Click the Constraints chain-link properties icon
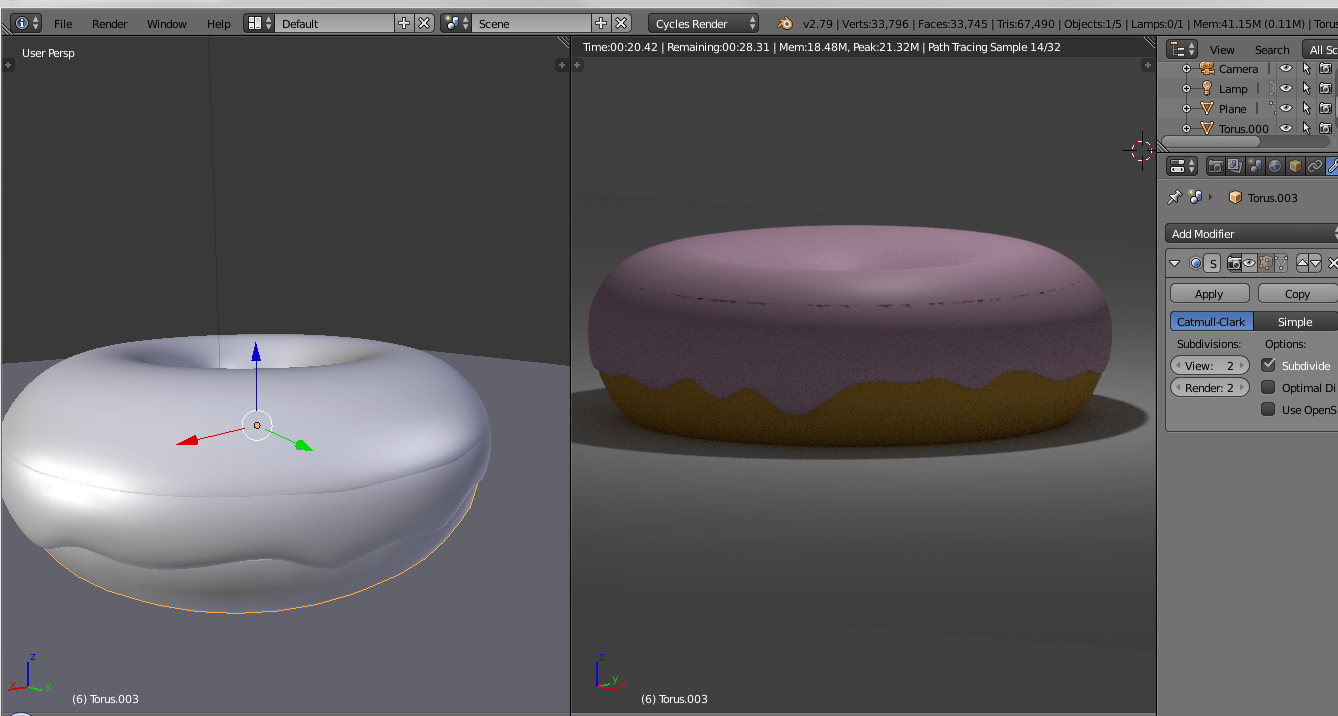This screenshot has height=716, width=1338. 1314,165
